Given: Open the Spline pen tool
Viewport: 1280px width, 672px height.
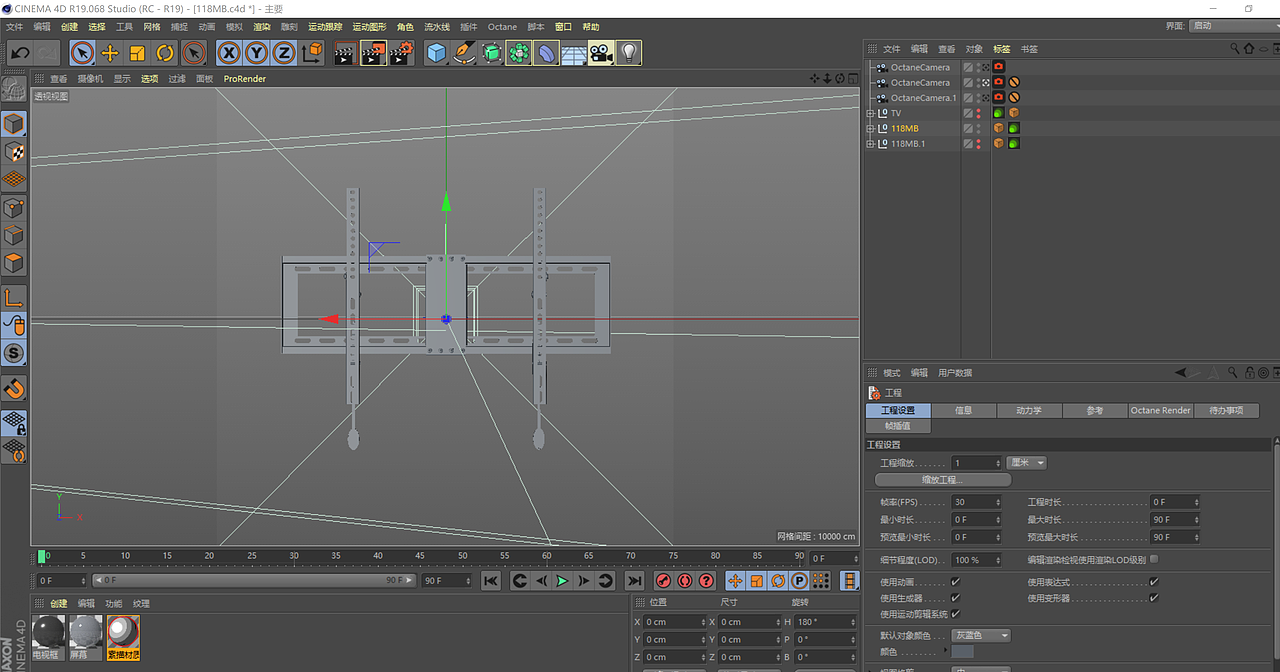Looking at the screenshot, I should coord(464,53).
